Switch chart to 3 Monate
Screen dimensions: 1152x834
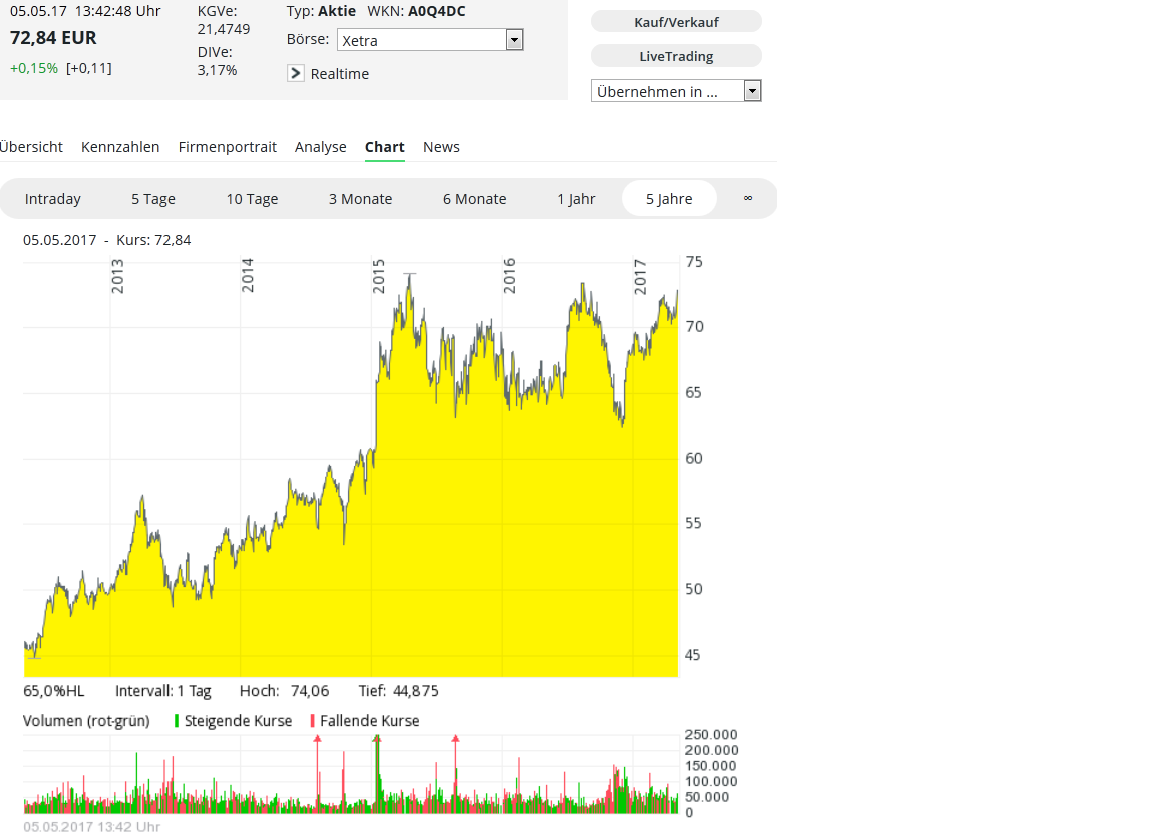point(360,199)
